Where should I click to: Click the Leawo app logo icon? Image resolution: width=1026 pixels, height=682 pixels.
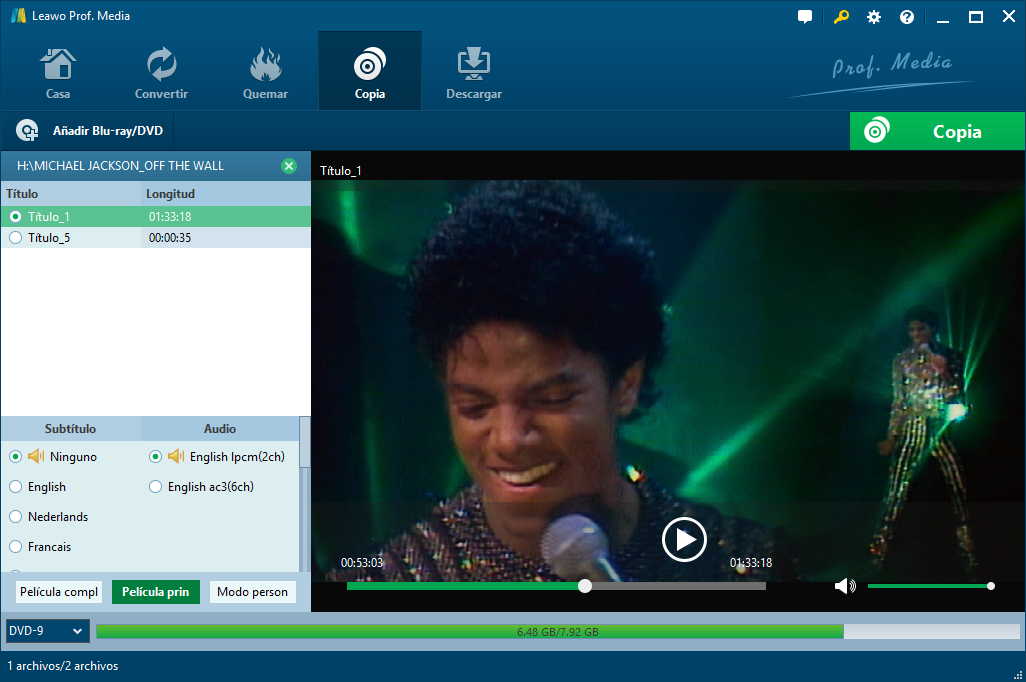(x=18, y=16)
